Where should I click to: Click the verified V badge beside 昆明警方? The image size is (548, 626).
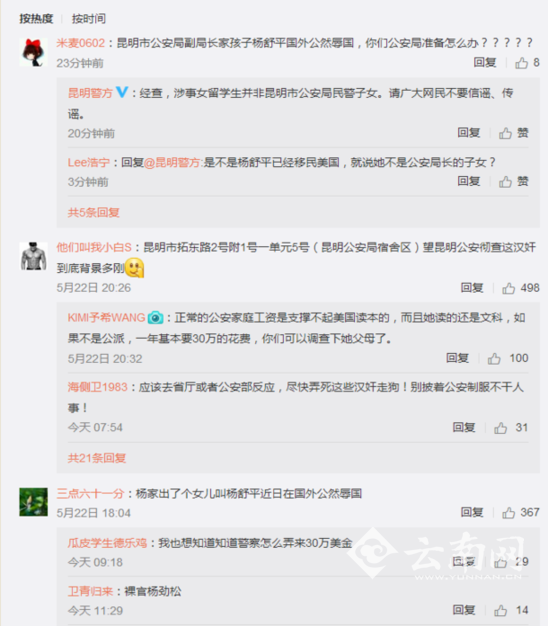[122, 93]
